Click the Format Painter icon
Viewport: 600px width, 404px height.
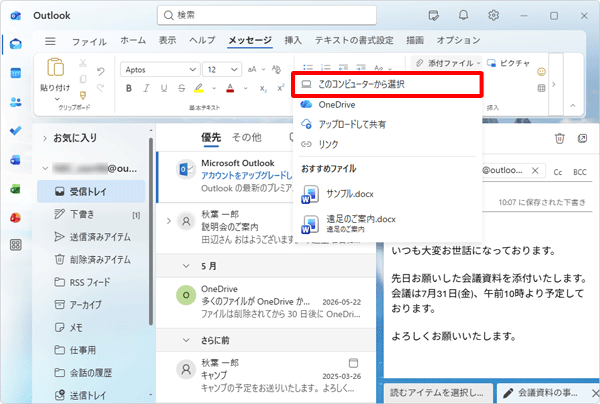click(83, 95)
